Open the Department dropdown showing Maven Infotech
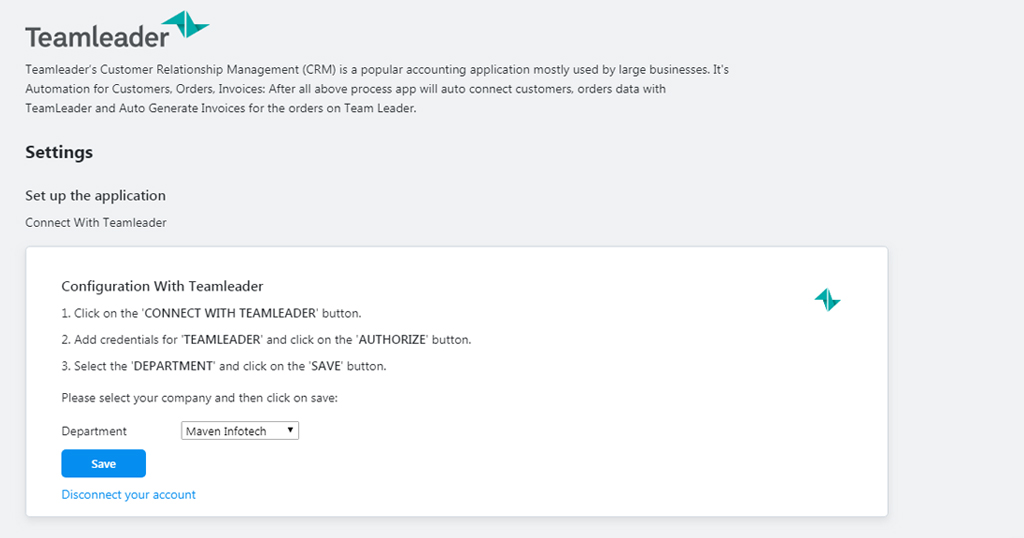1024x538 pixels. (240, 430)
